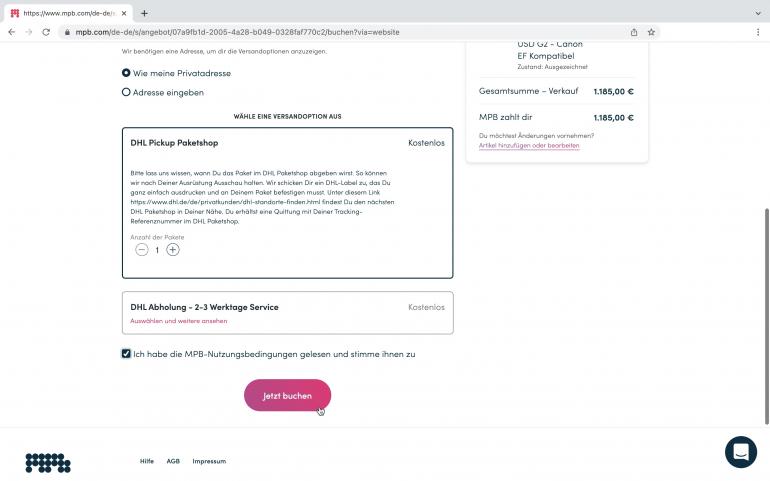Click the MPB logo in footer
This screenshot has width=770, height=481.
[48, 463]
